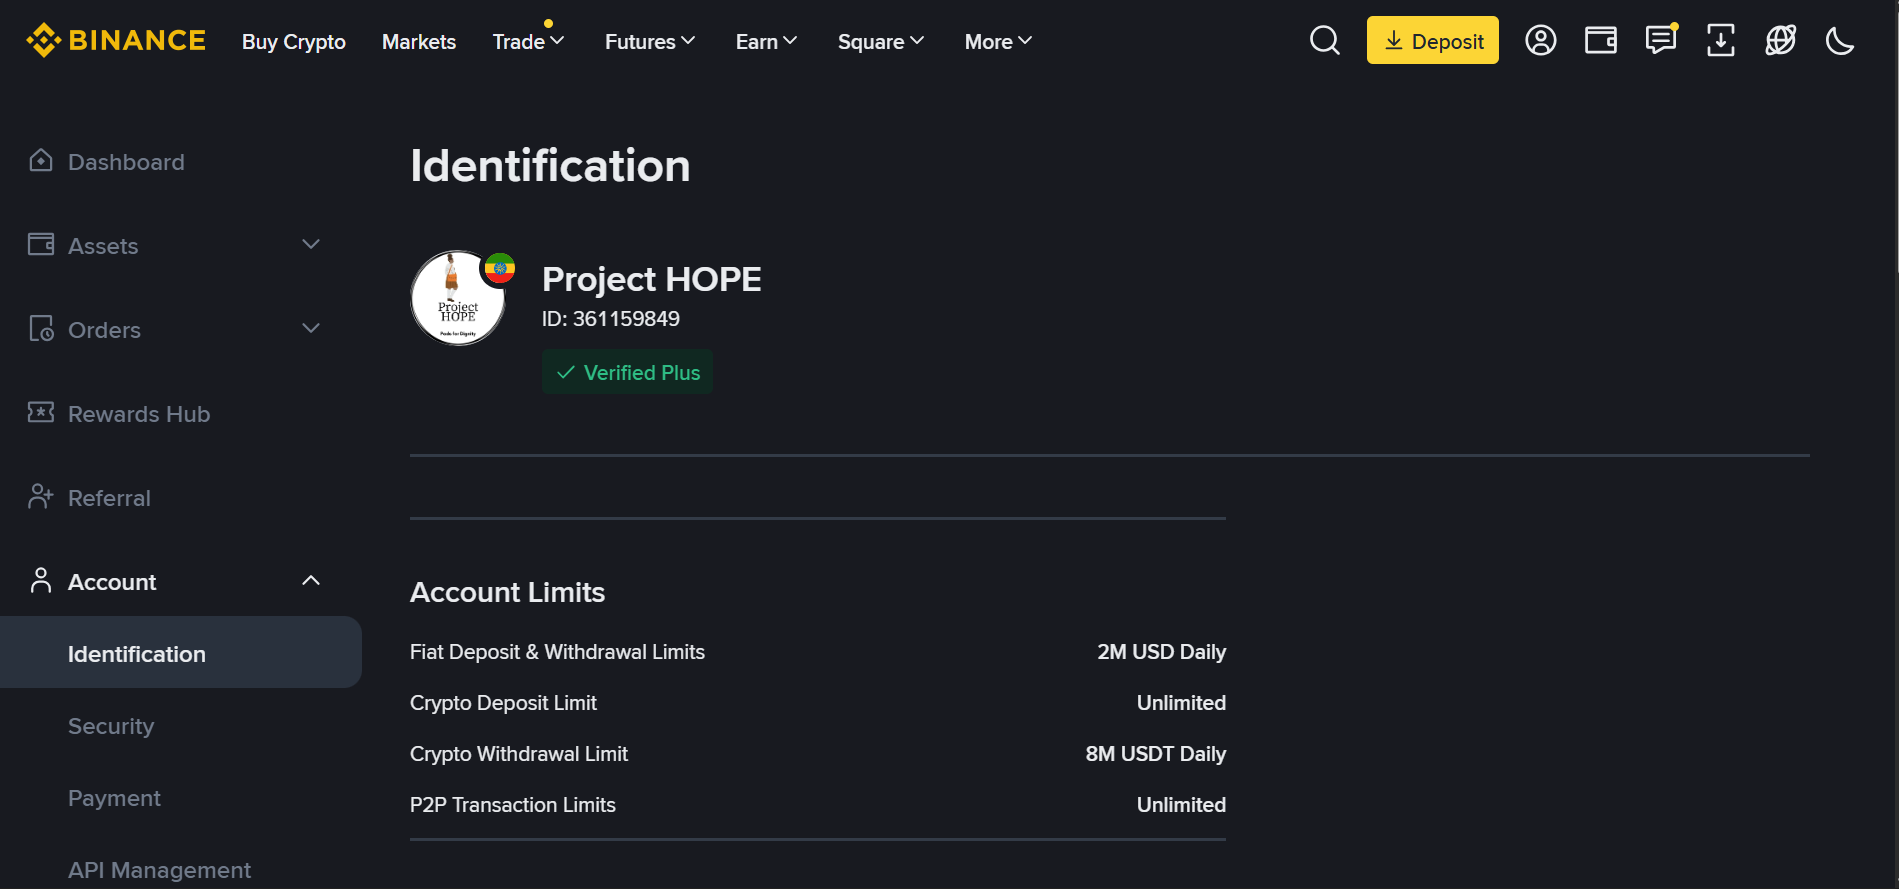Go to Buy Crypto page

point(294,42)
